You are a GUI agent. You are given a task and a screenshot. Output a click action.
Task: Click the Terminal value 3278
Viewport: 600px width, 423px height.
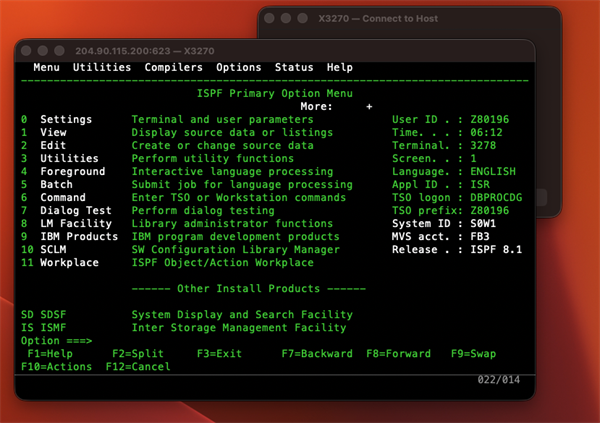point(483,145)
